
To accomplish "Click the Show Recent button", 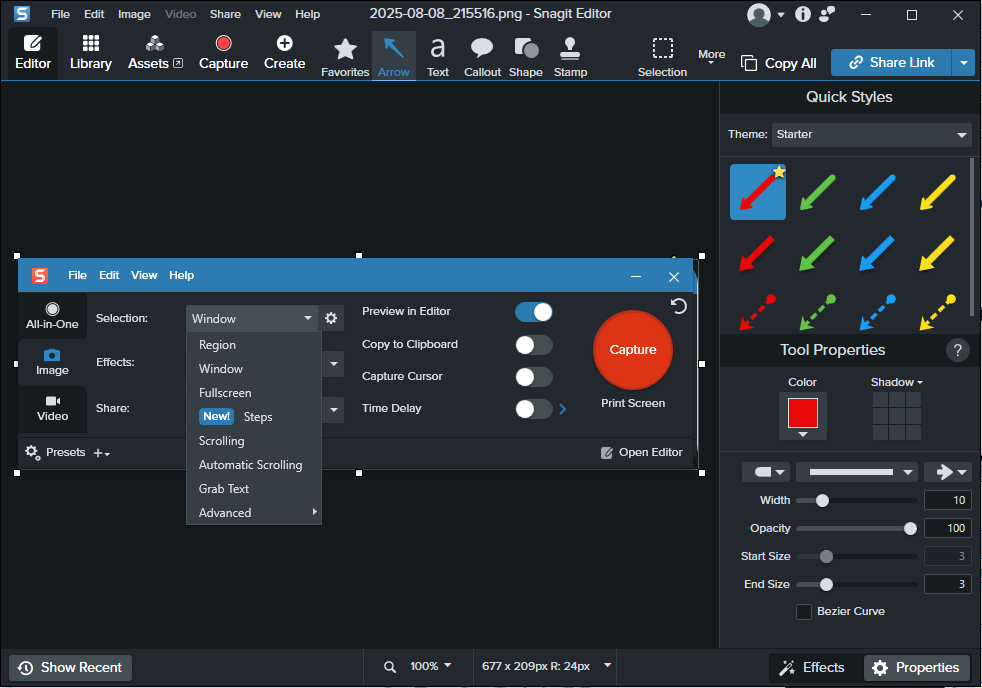I will coord(70,667).
